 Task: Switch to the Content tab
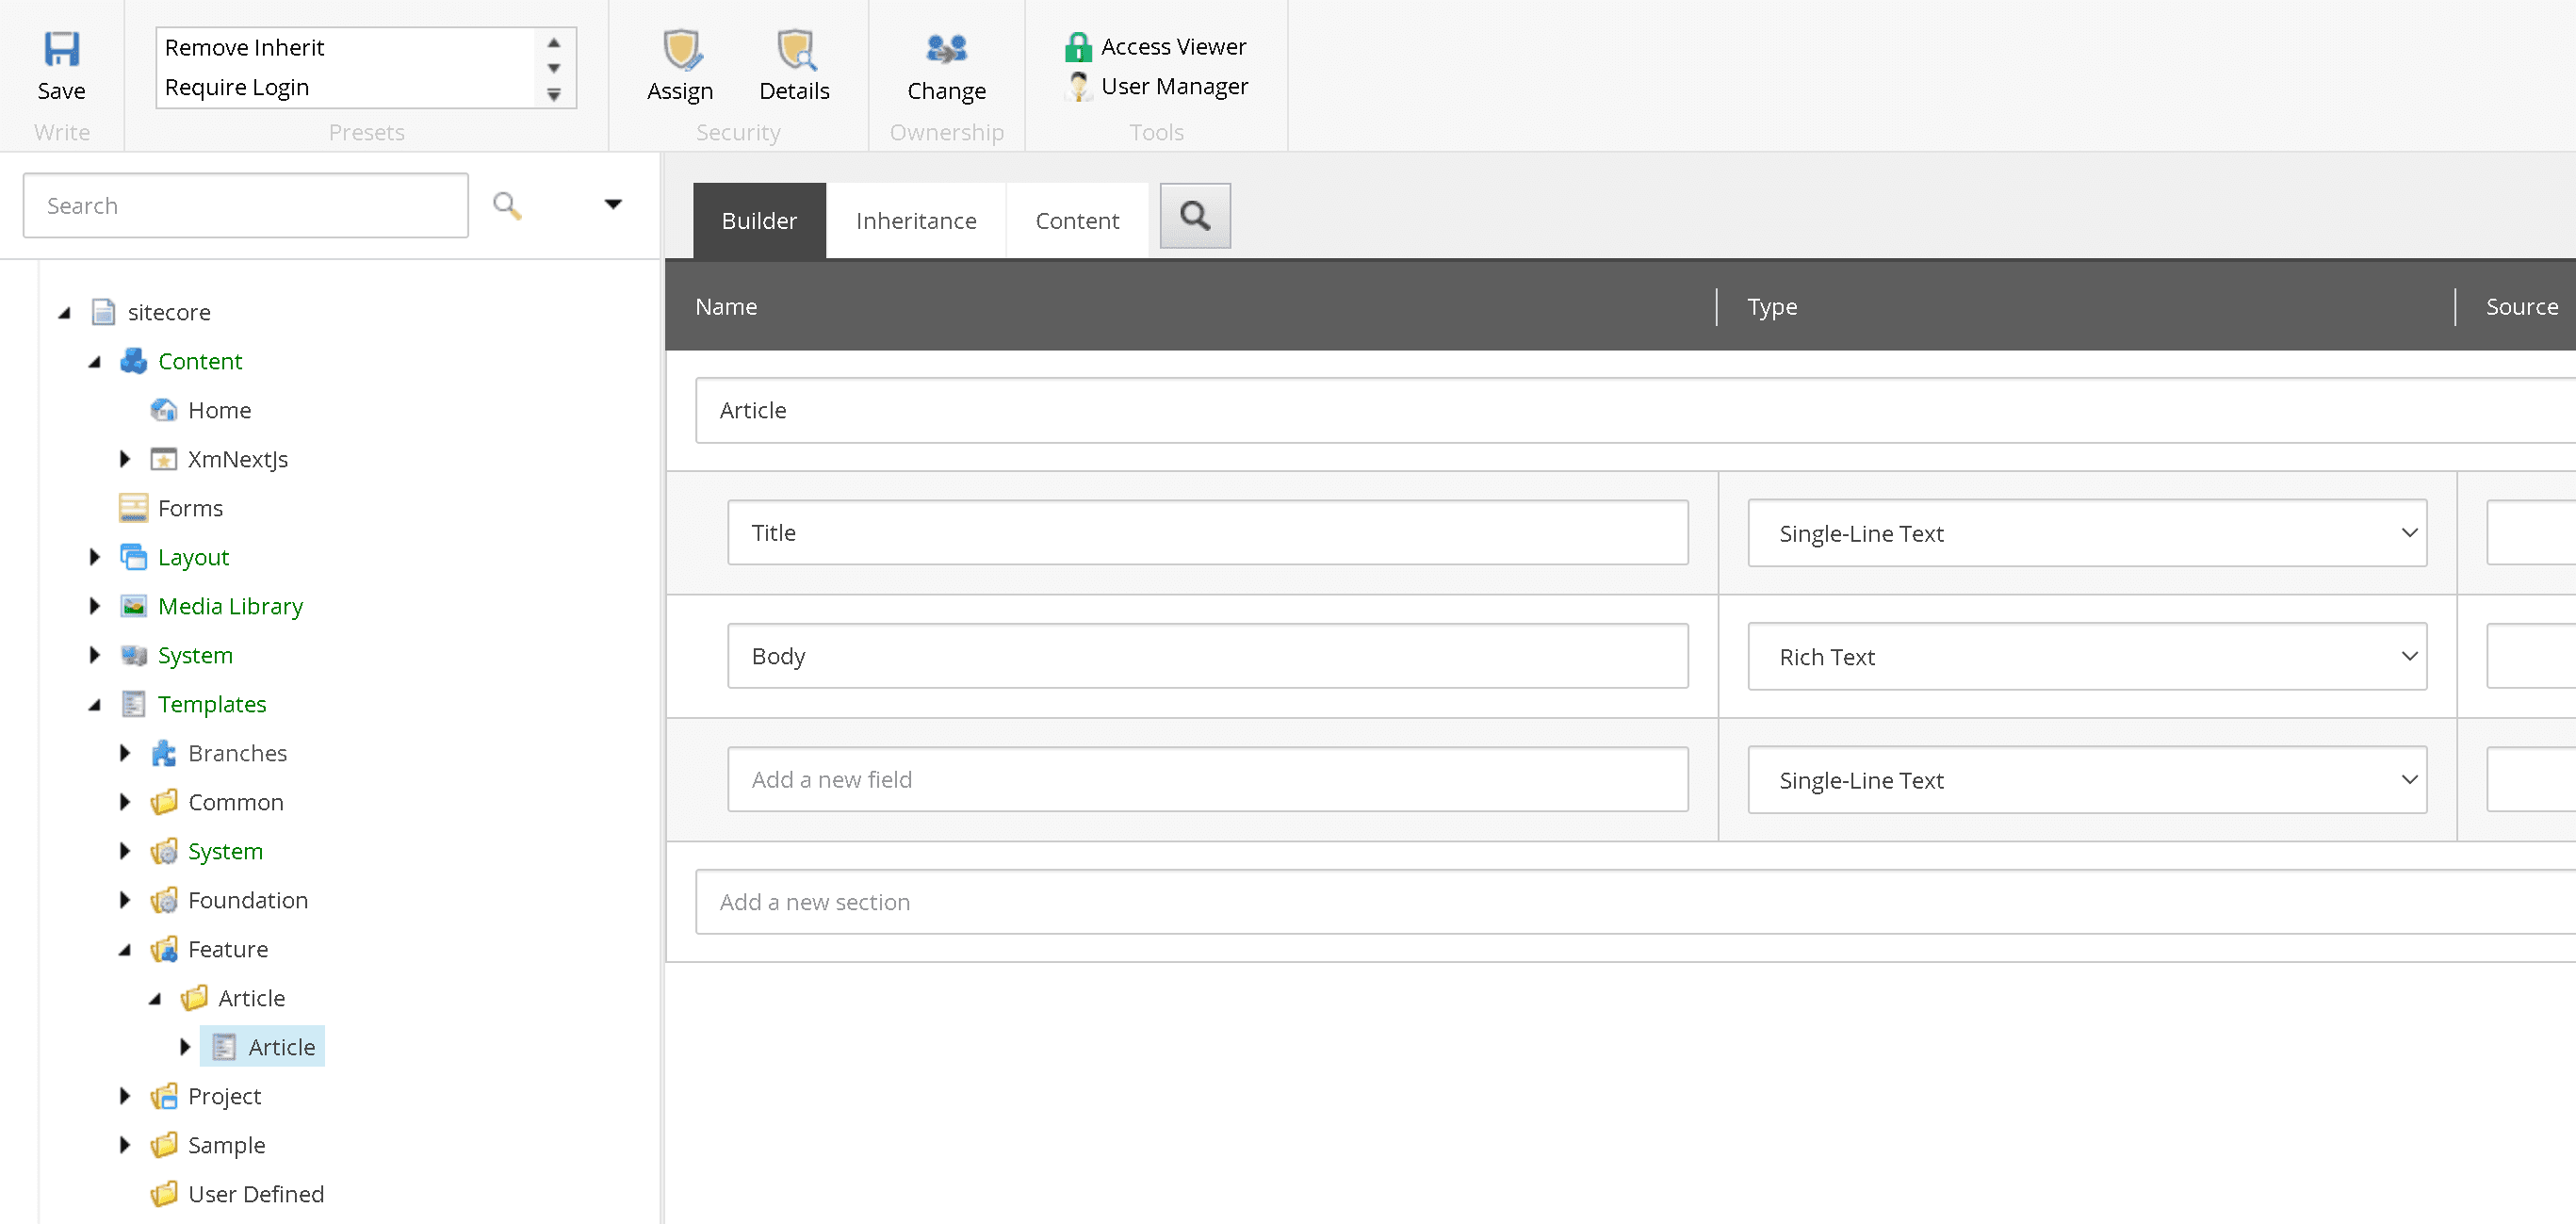point(1076,221)
